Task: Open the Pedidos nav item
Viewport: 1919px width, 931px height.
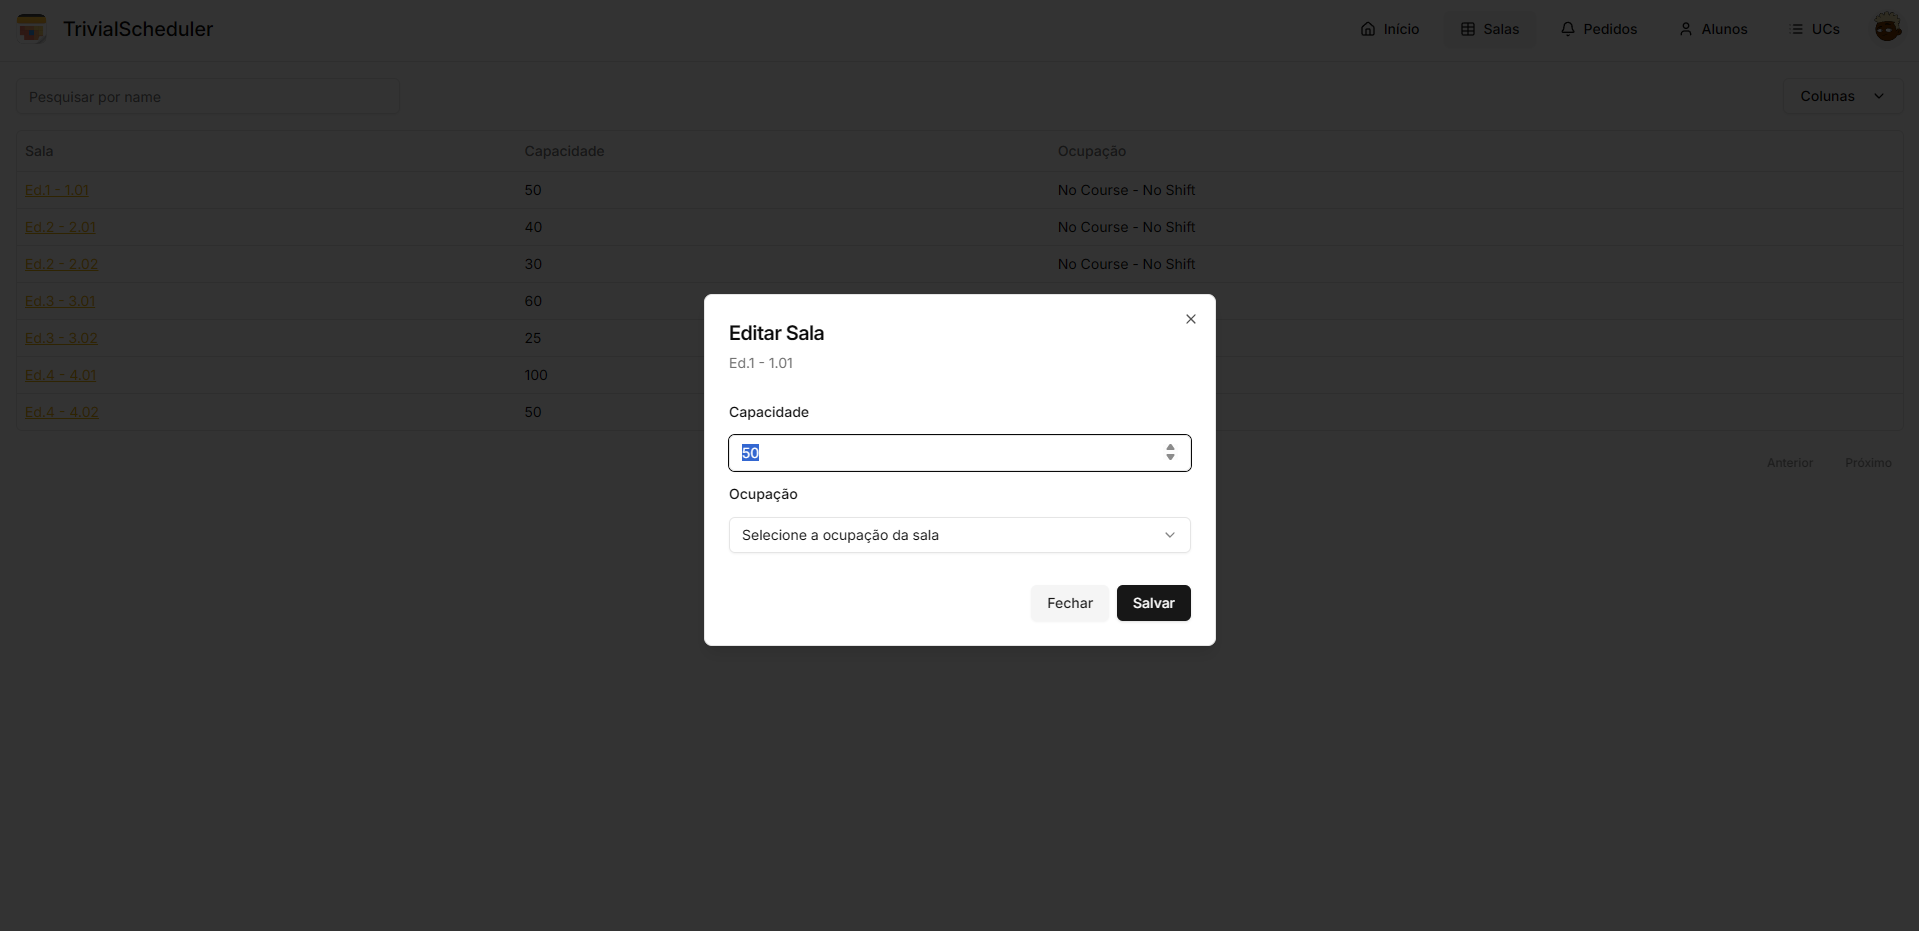Action: (x=1598, y=29)
